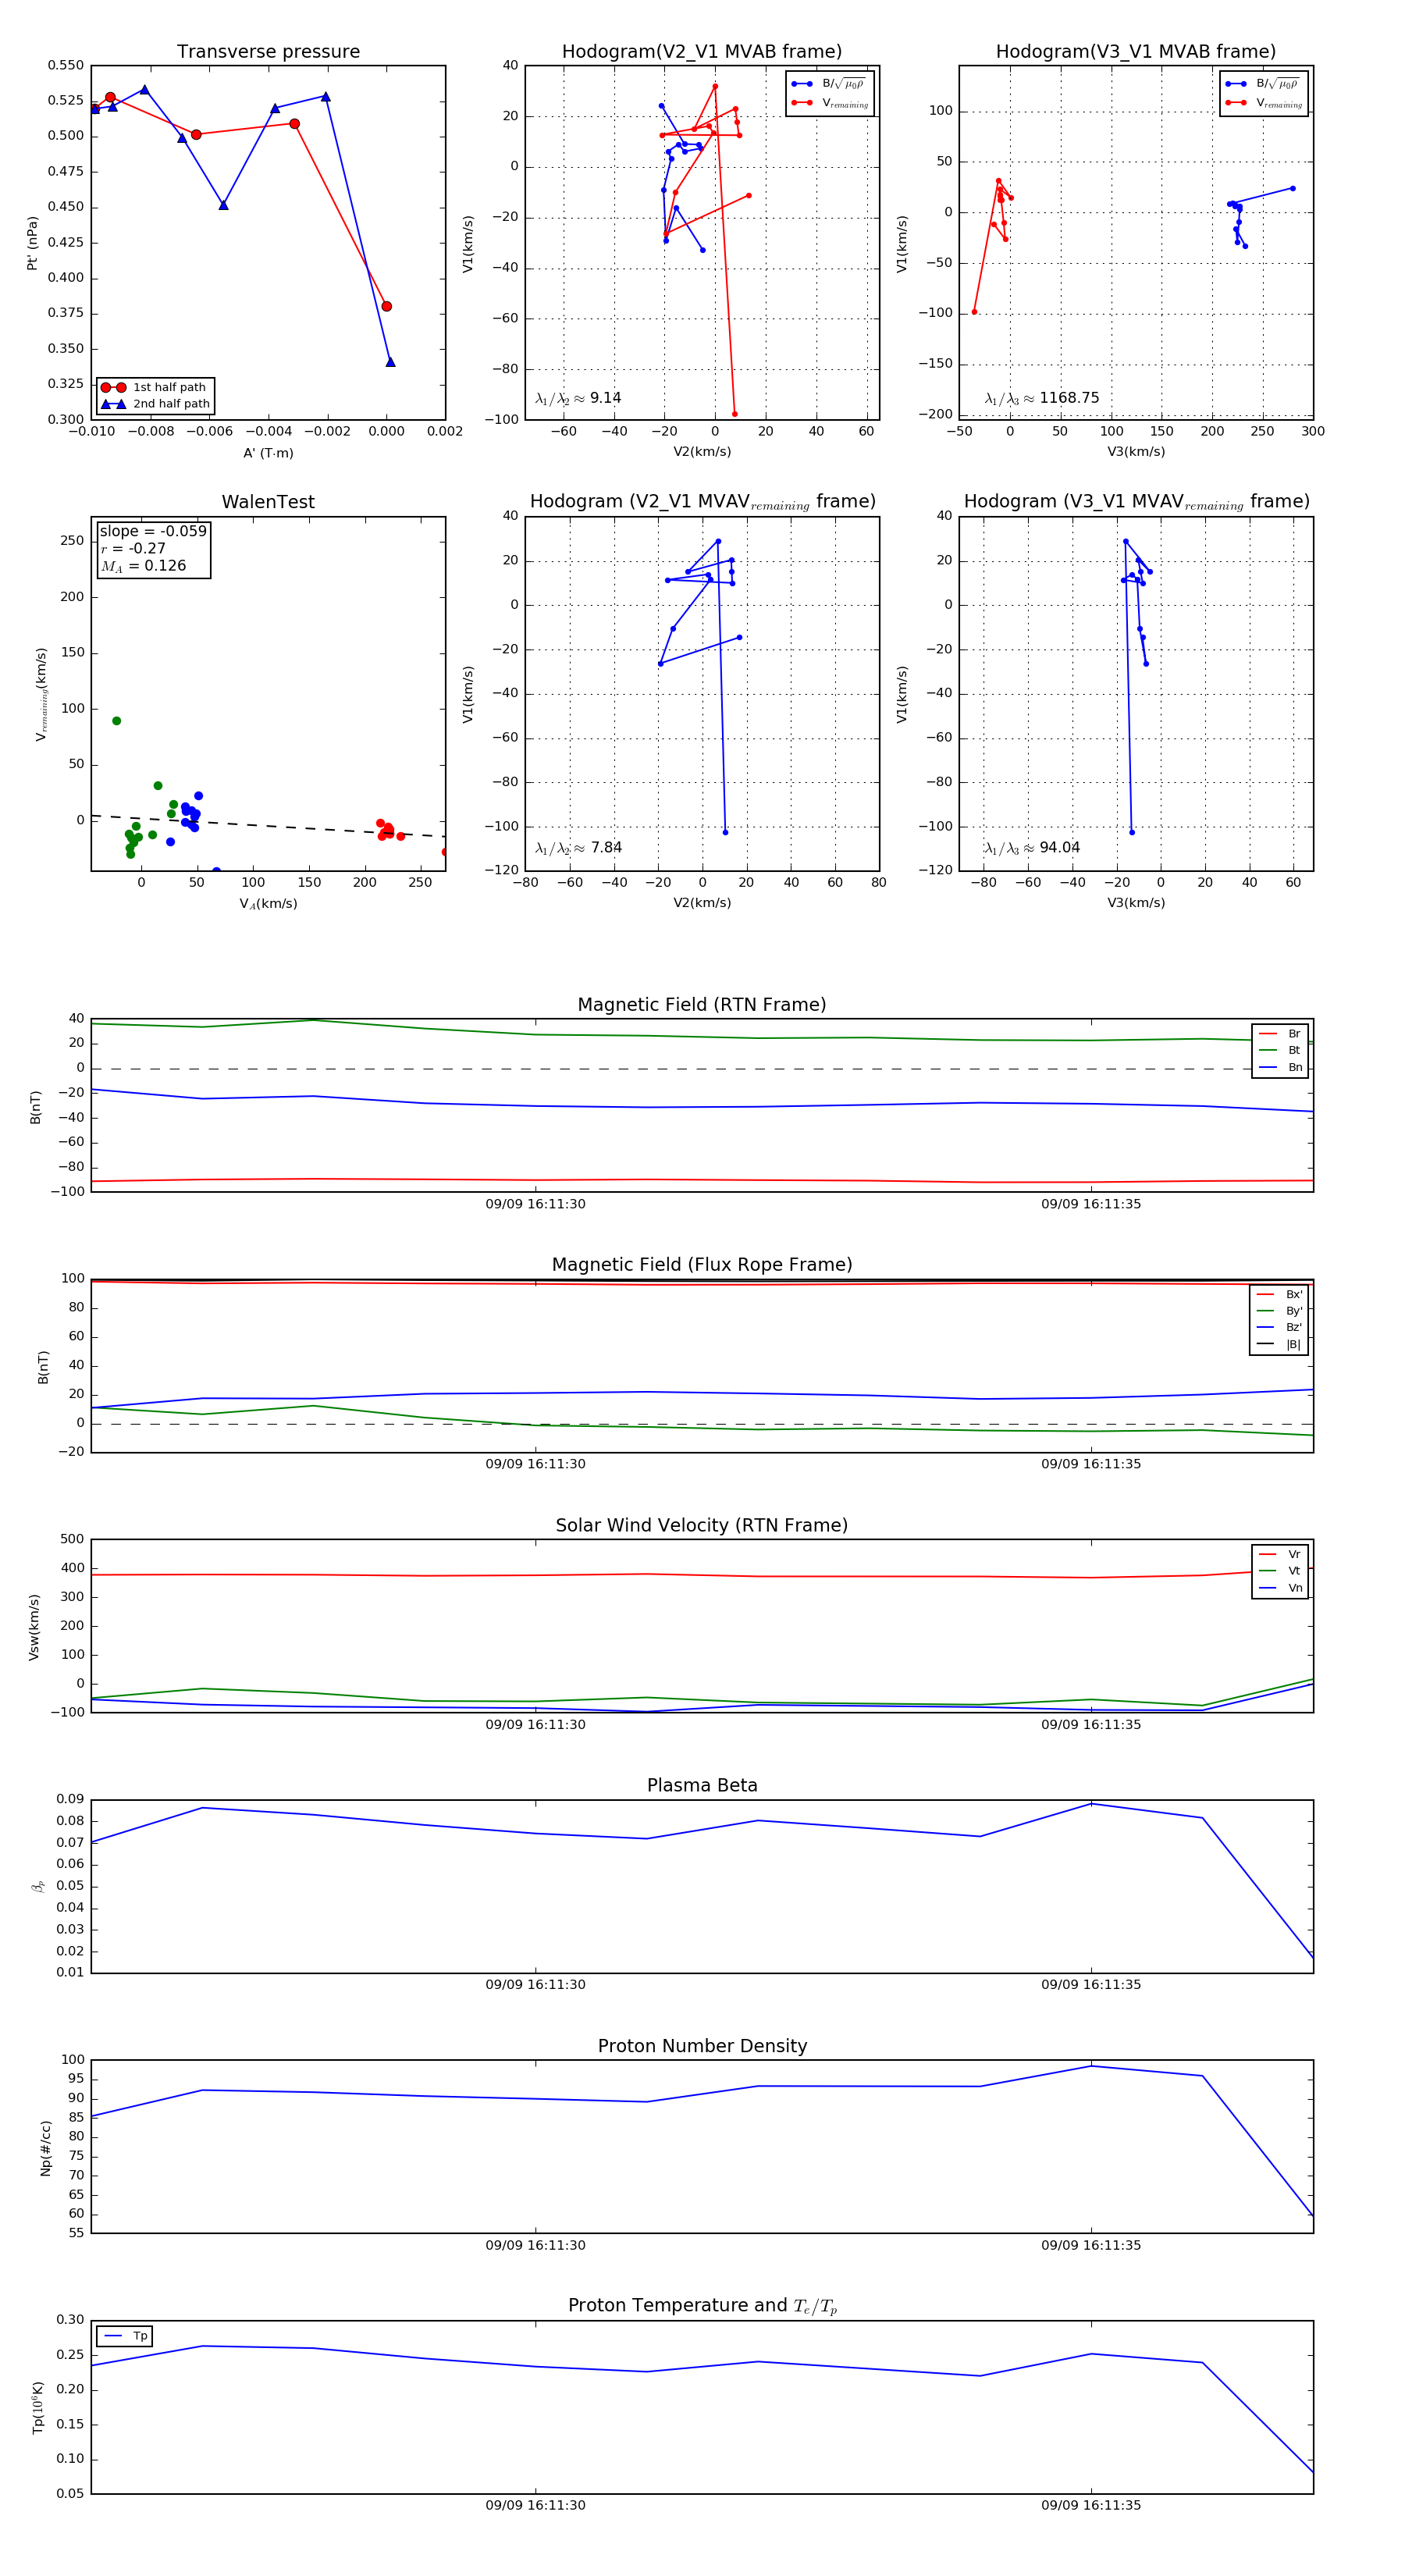Select the Br legend entry
This screenshot has height=2576, width=1405.
tap(1280, 1034)
